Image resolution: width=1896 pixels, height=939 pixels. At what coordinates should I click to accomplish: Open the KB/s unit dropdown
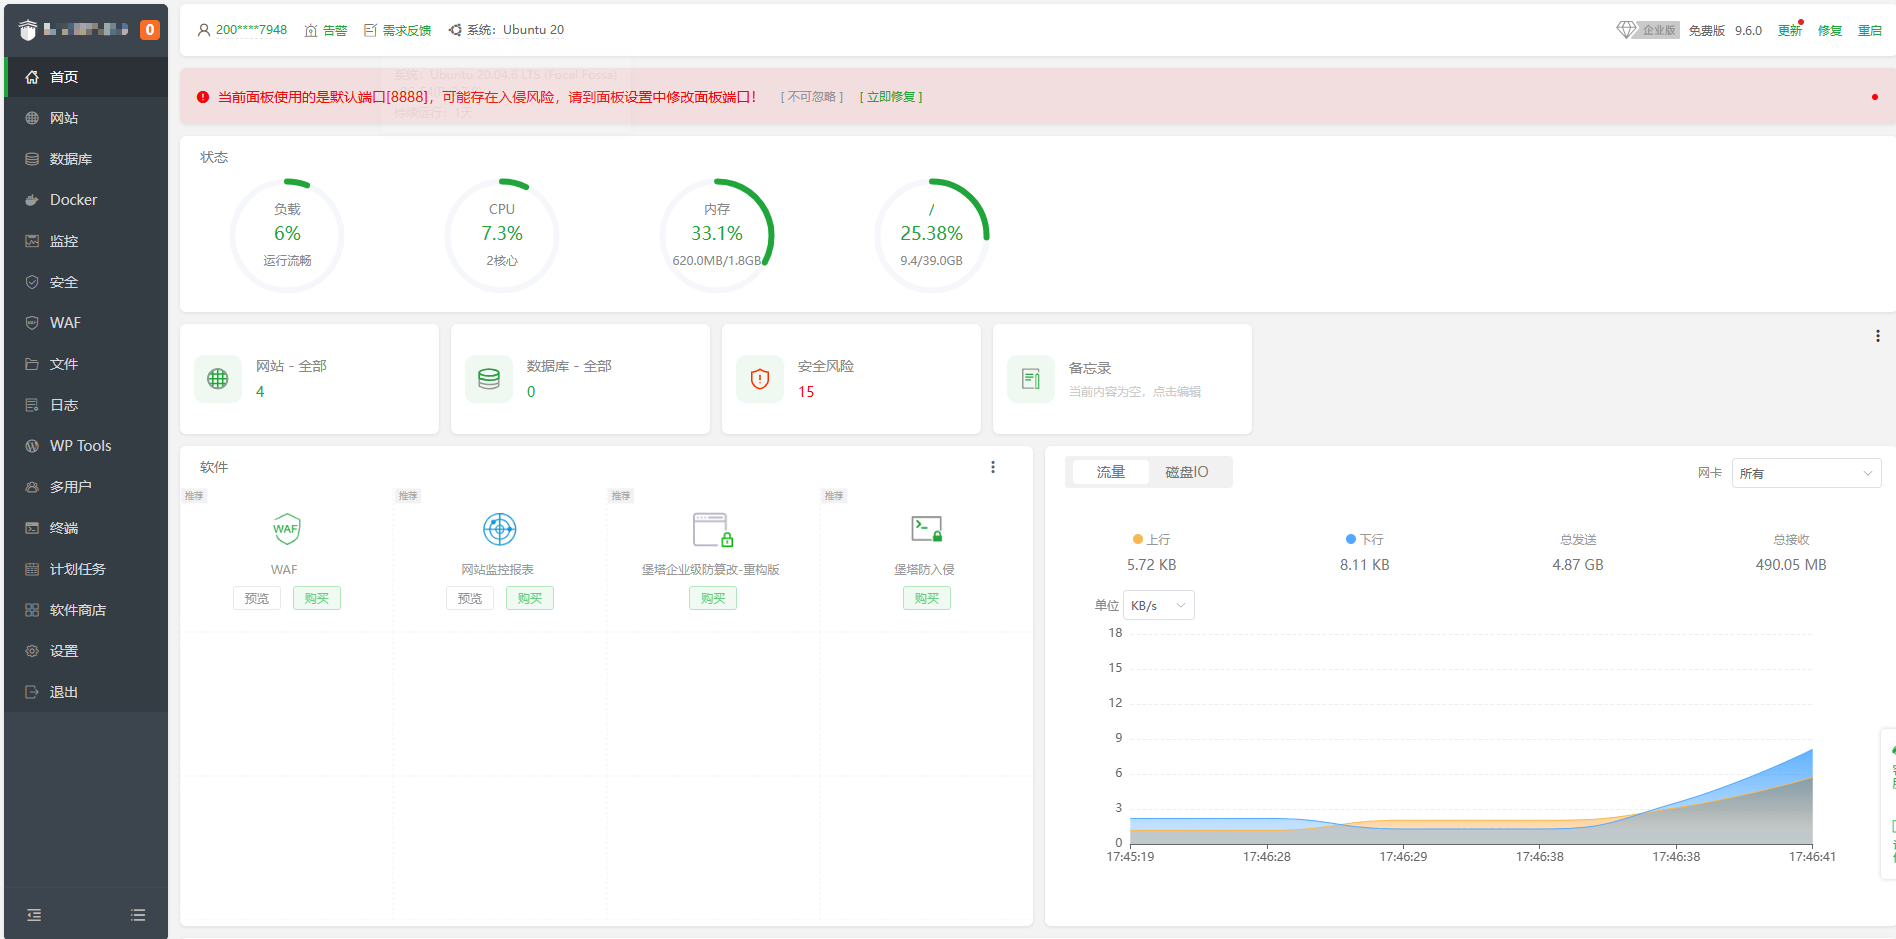tap(1158, 605)
